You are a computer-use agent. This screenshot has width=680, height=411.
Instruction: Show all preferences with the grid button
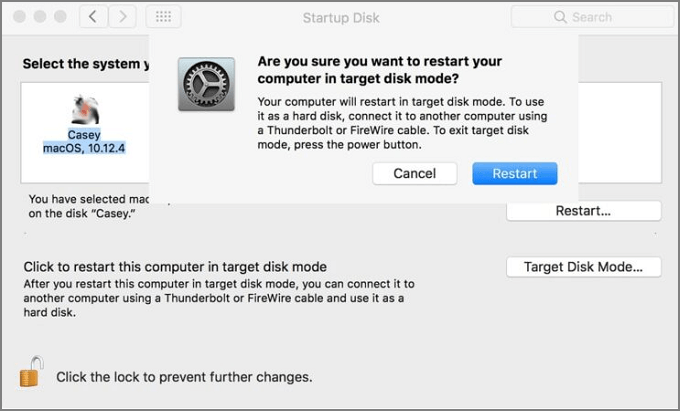(164, 17)
